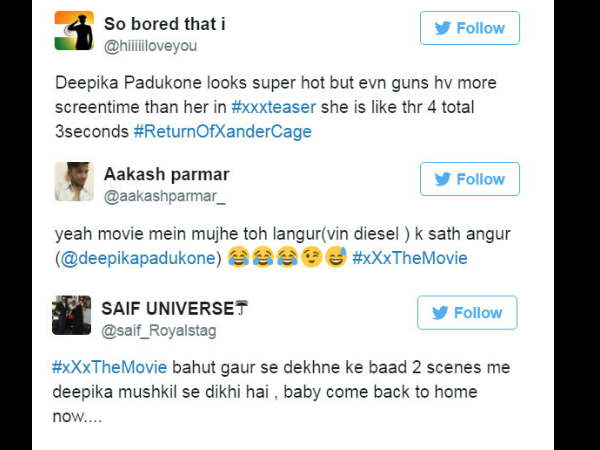Viewport: 600px width, 450px height.
Task: Click Twitter bird icon on Aakash's Follow button
Action: point(443,179)
